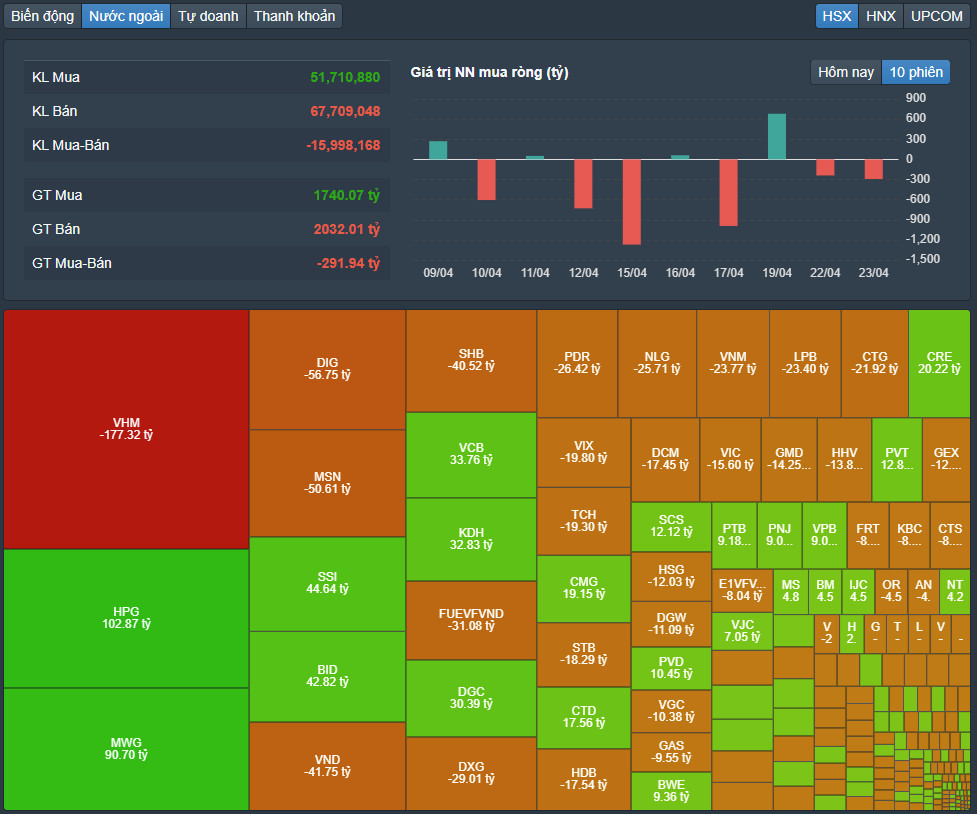Screen dimensions: 977x814
Task: Click the DCM treemap cell
Action: [x=665, y=459]
